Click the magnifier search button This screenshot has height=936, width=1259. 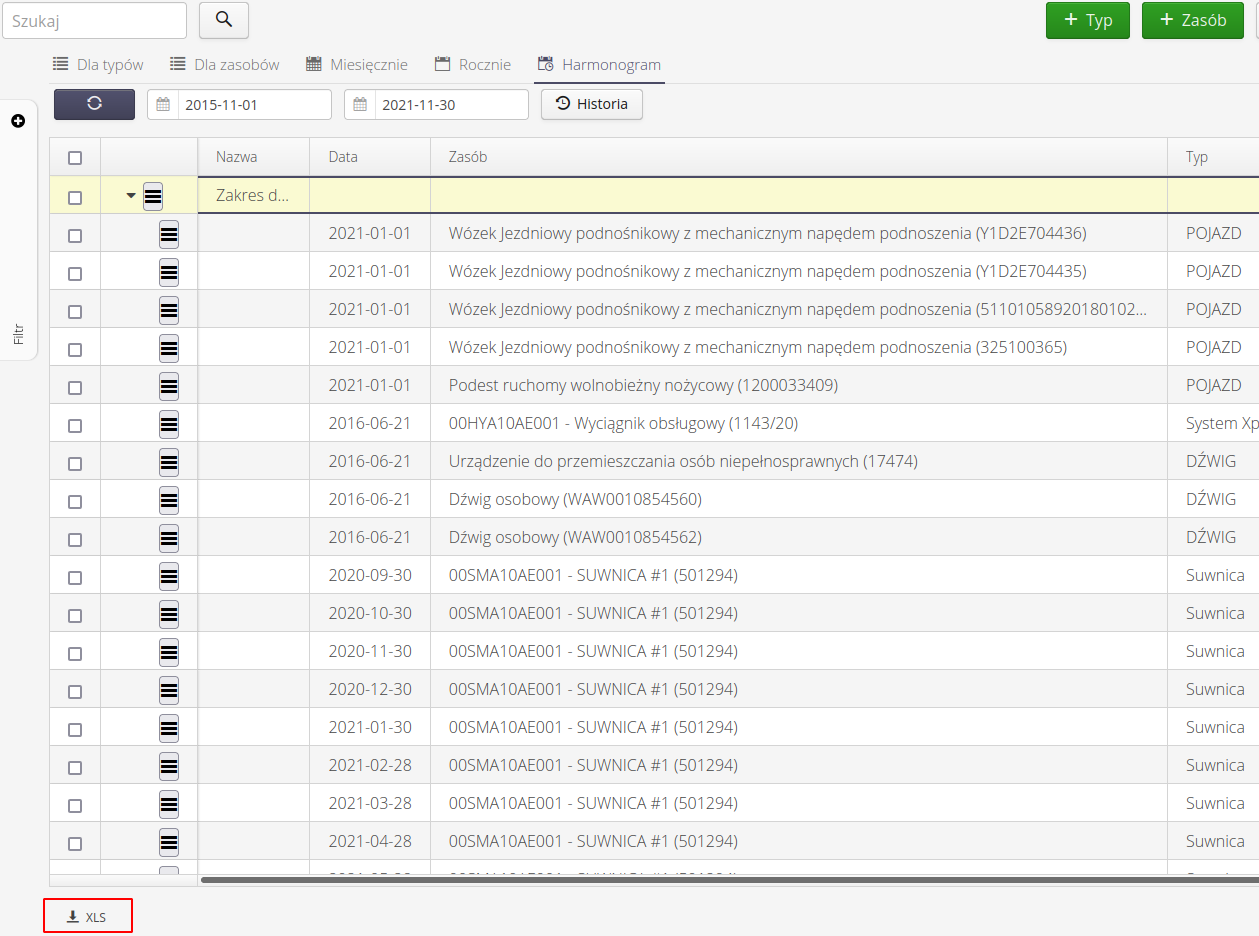tap(224, 20)
